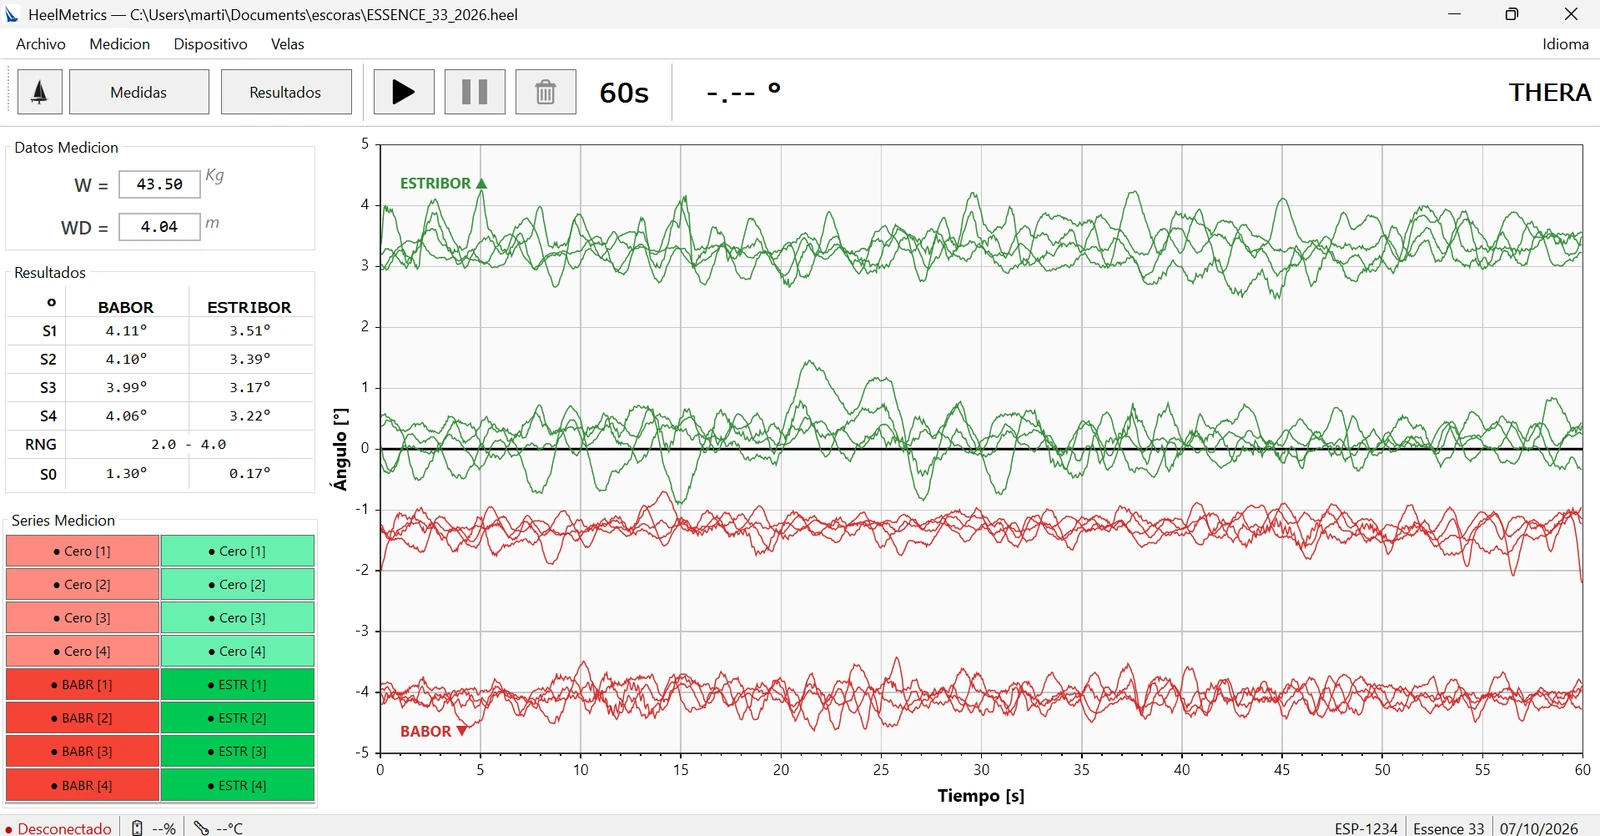Start measurement with the play button
The image size is (1600, 836).
[404, 92]
